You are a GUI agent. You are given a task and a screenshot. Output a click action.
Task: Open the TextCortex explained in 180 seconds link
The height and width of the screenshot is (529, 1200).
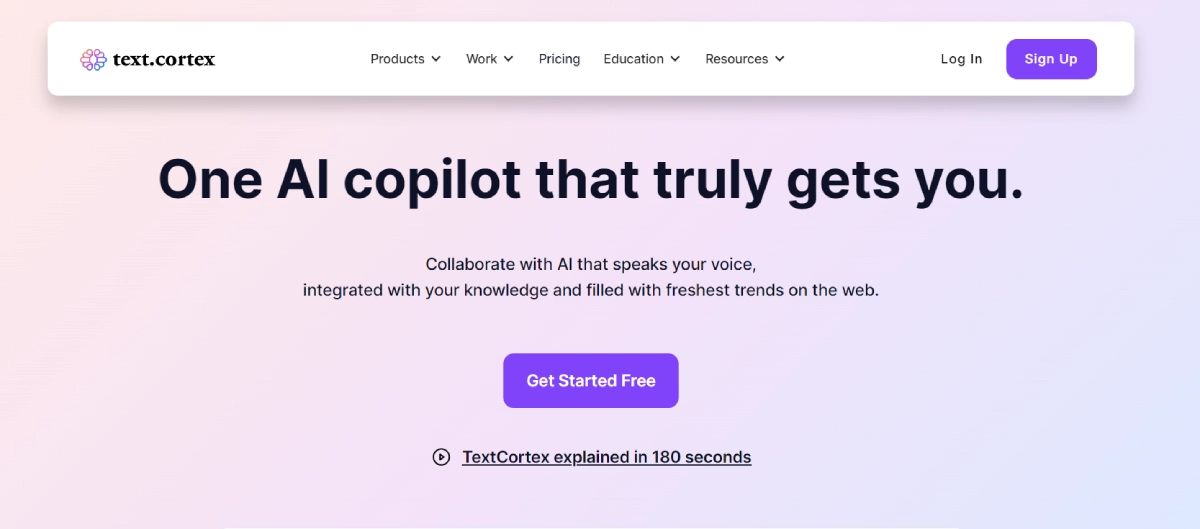(606, 457)
